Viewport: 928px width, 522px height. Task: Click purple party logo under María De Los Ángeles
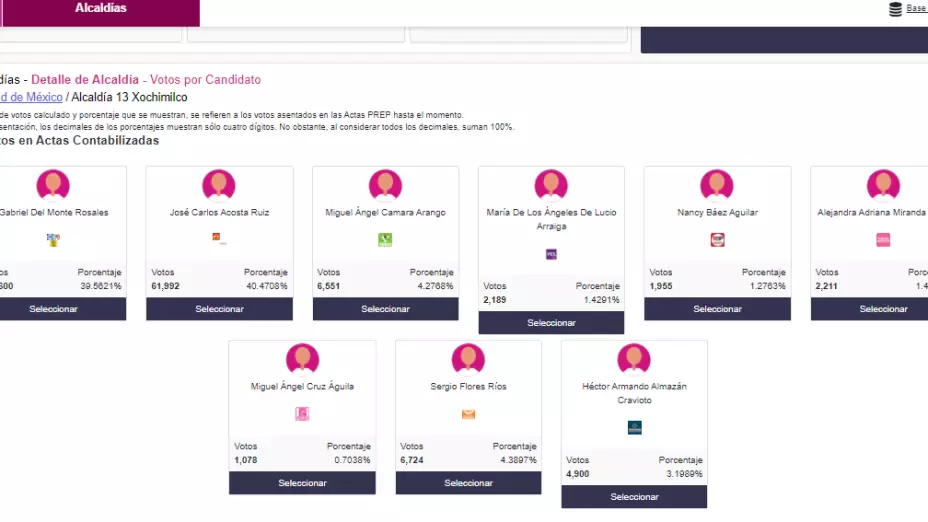pyautogui.click(x=551, y=254)
